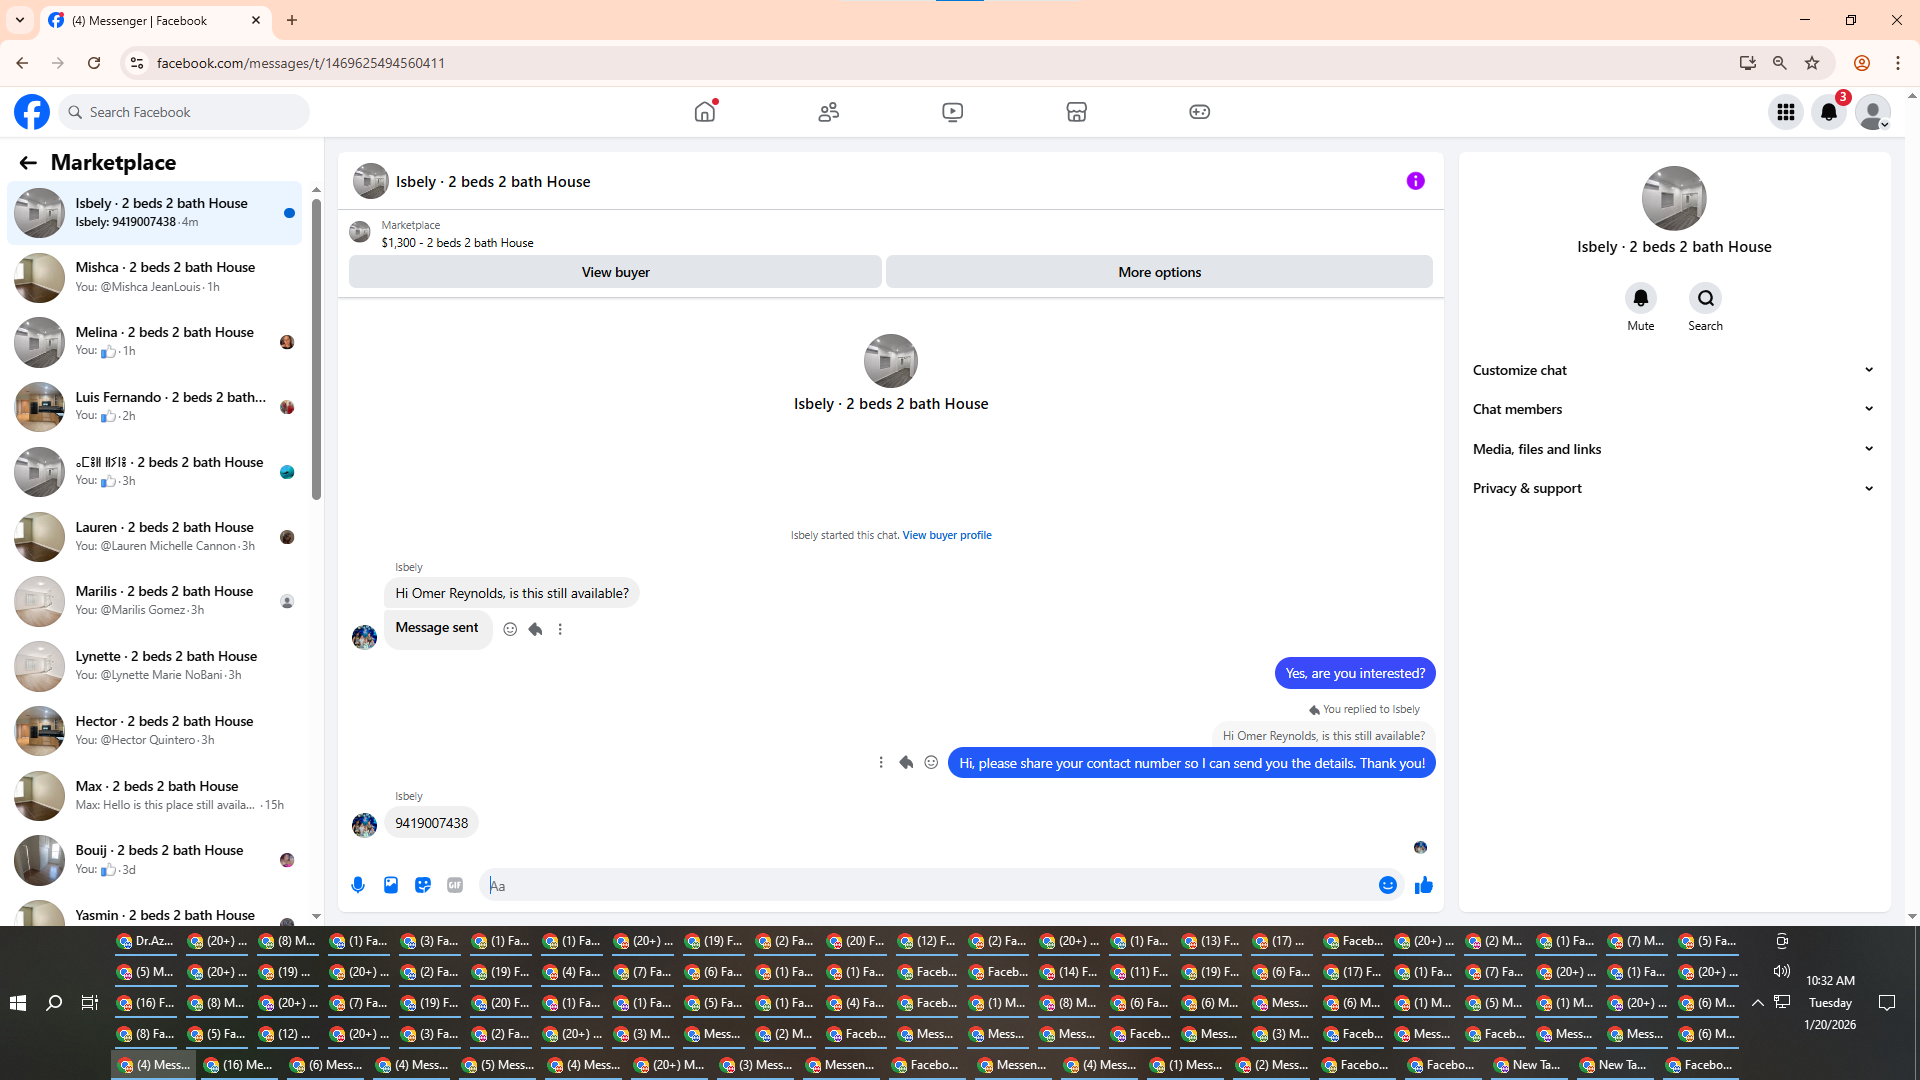
Task: Expand the Privacy & support section
Action: click(x=1674, y=488)
